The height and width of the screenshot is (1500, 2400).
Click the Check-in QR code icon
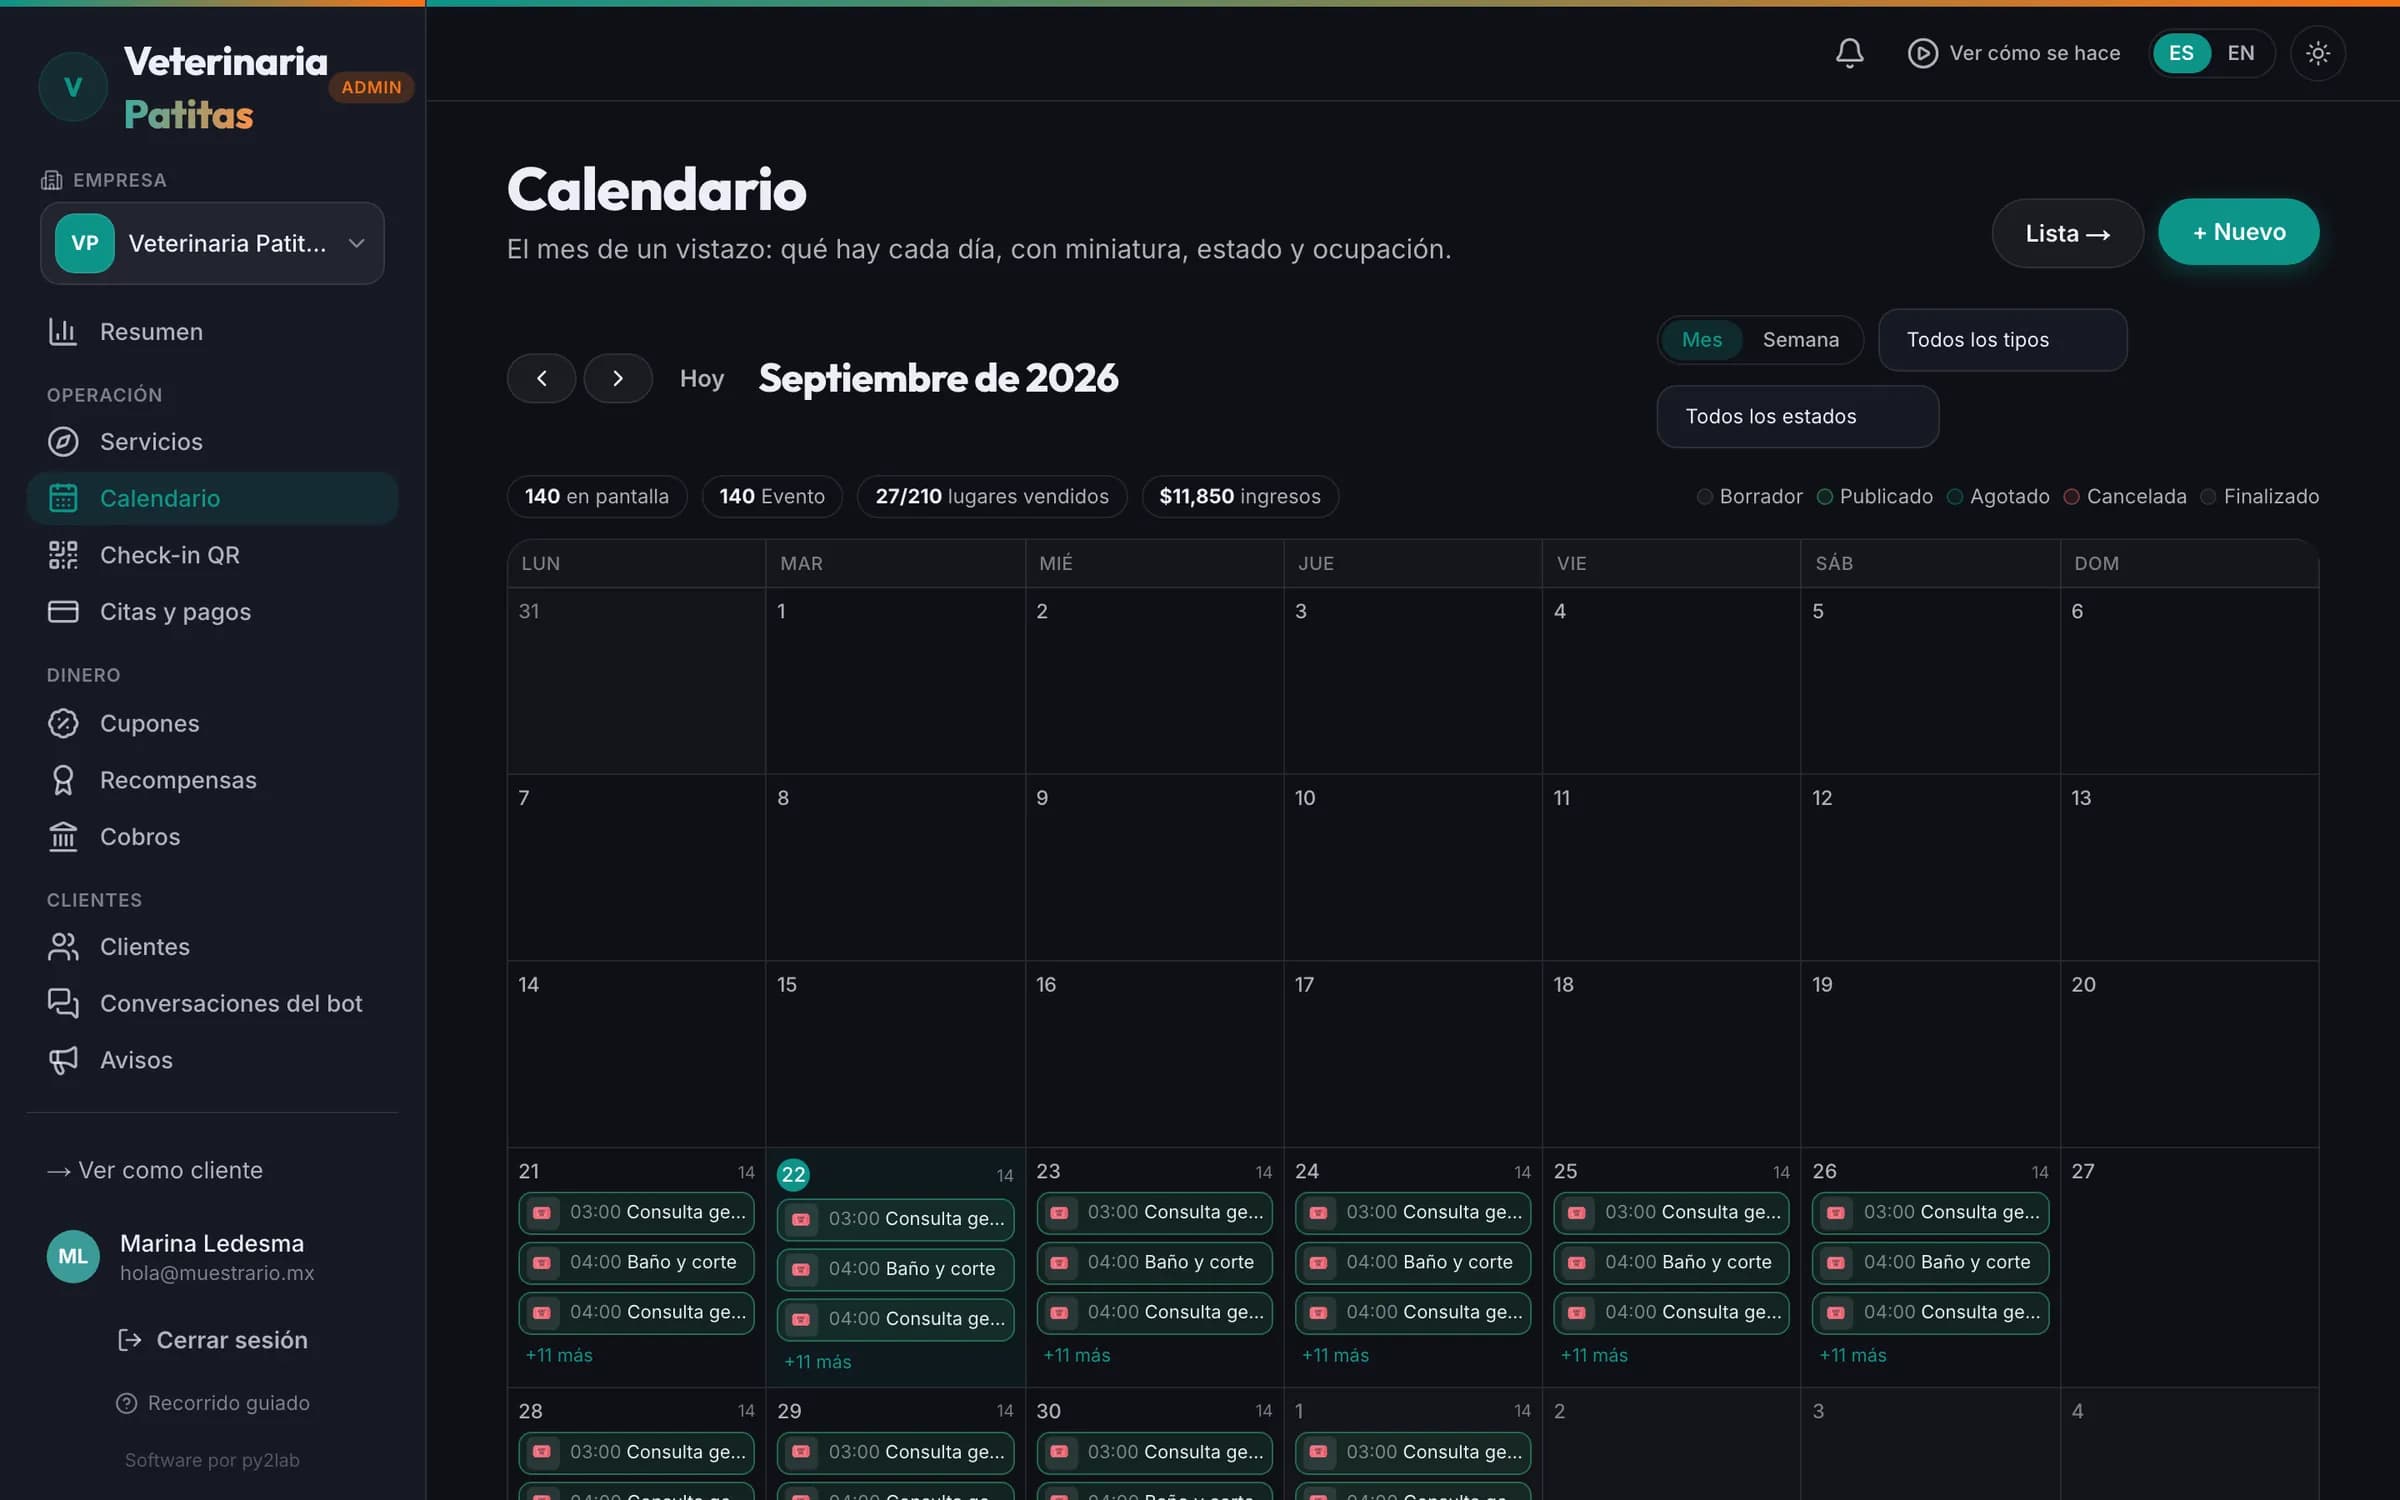(63, 555)
